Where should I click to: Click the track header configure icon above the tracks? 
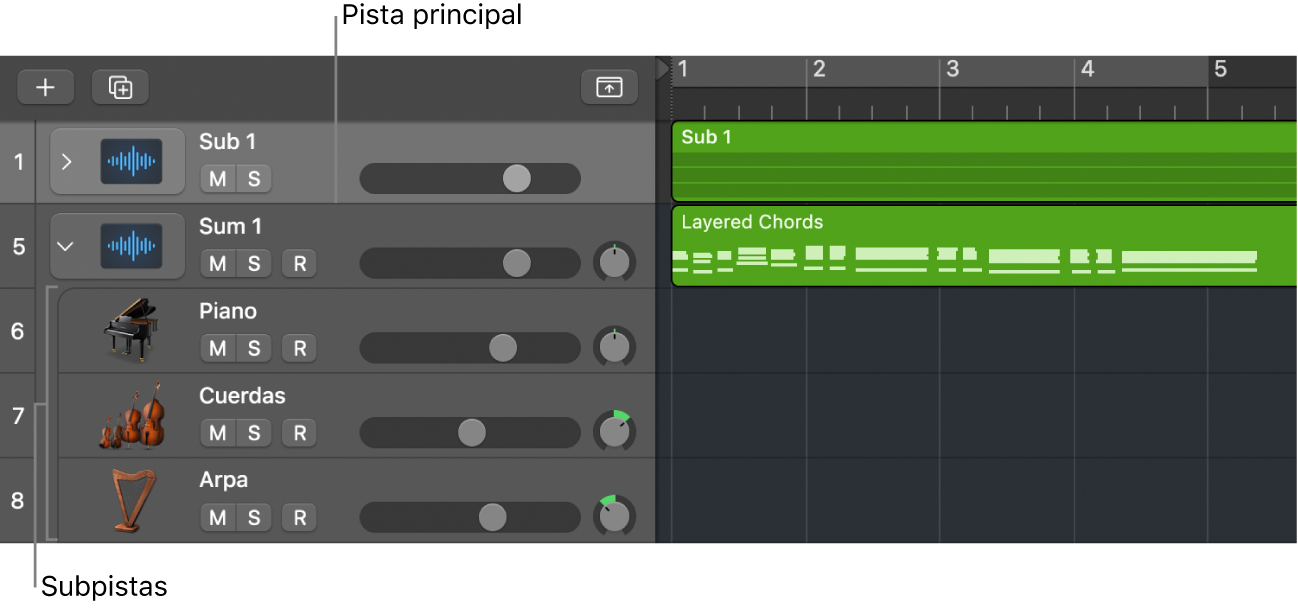click(x=609, y=87)
